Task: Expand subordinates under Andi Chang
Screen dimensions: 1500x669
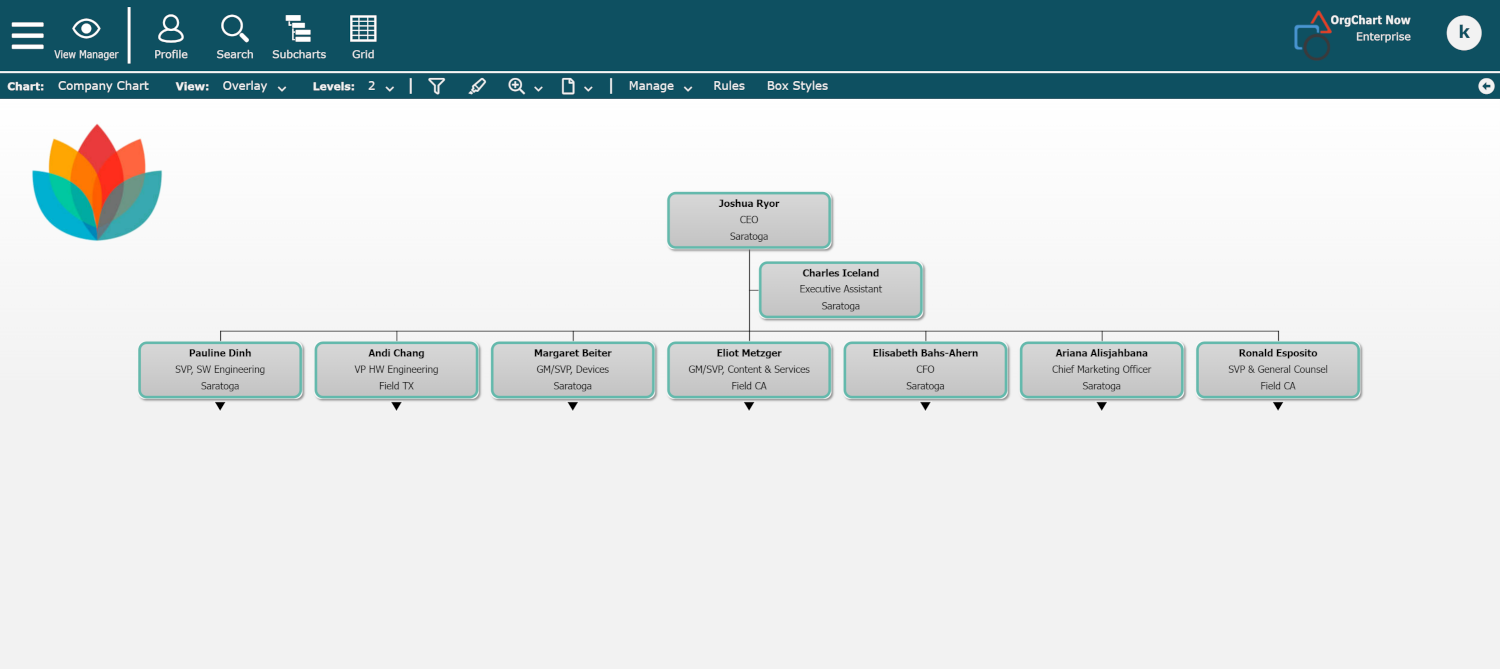Action: (396, 406)
